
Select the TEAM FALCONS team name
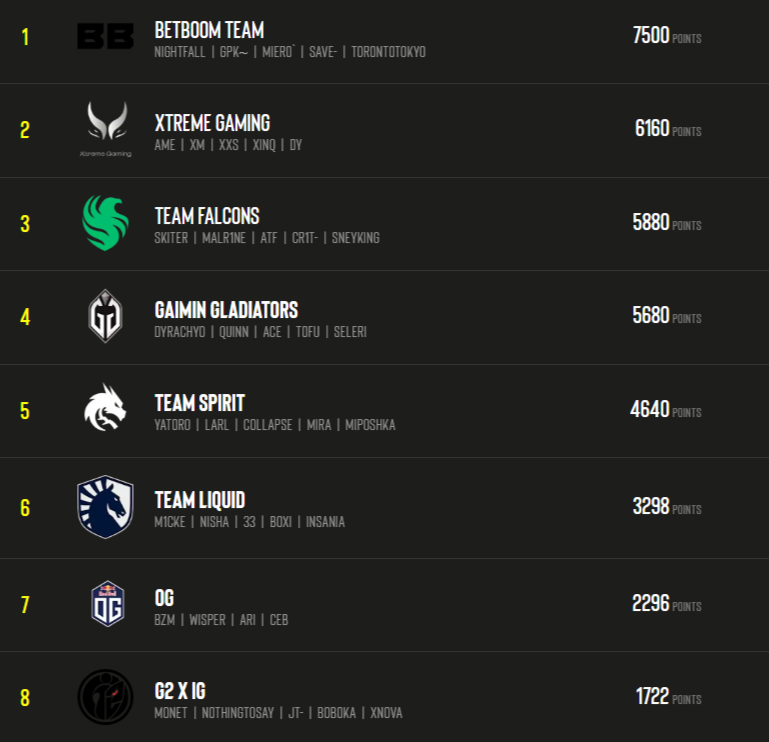pyautogui.click(x=207, y=216)
